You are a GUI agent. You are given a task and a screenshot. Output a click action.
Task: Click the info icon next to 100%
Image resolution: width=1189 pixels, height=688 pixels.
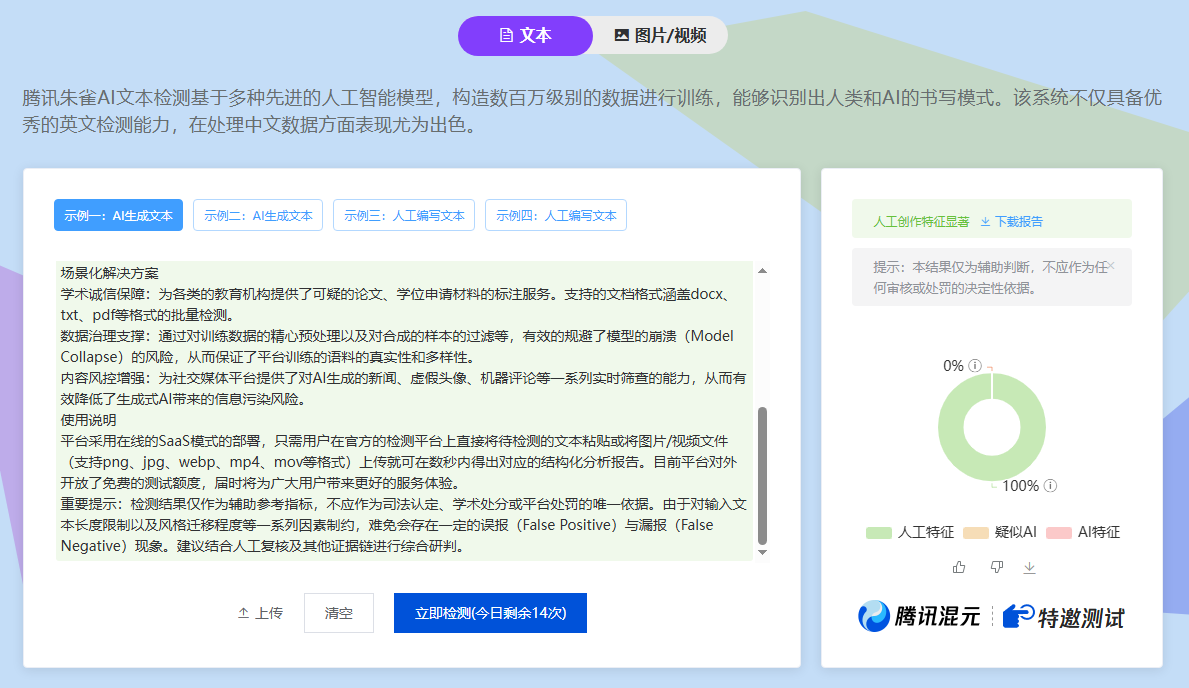[x=1050, y=486]
